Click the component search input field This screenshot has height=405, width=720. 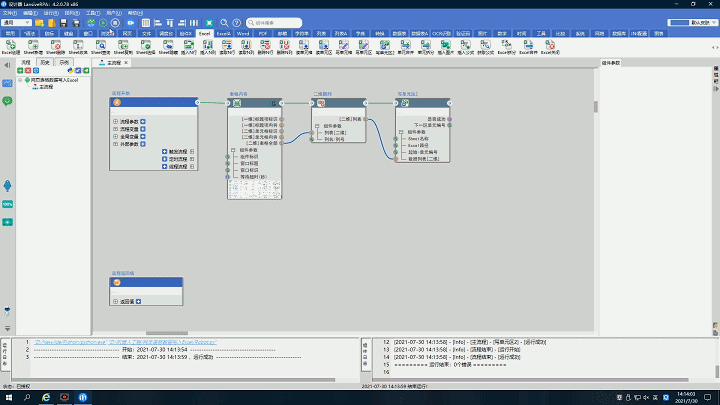[274, 22]
